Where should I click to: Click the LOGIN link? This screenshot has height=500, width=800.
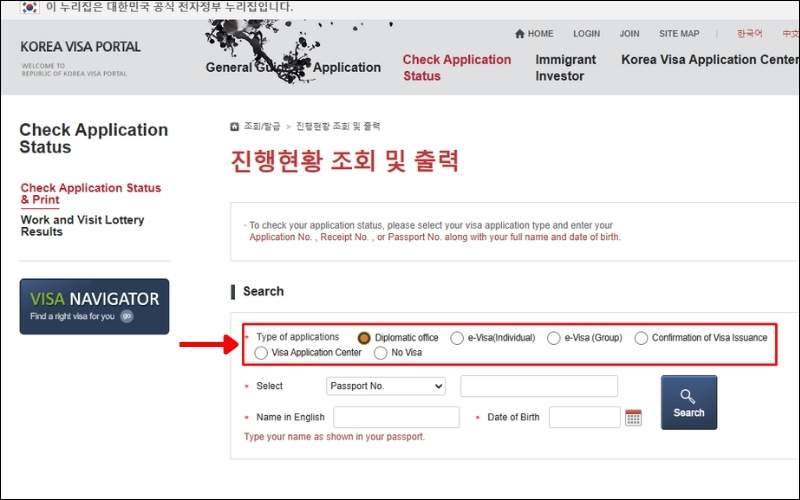[586, 34]
